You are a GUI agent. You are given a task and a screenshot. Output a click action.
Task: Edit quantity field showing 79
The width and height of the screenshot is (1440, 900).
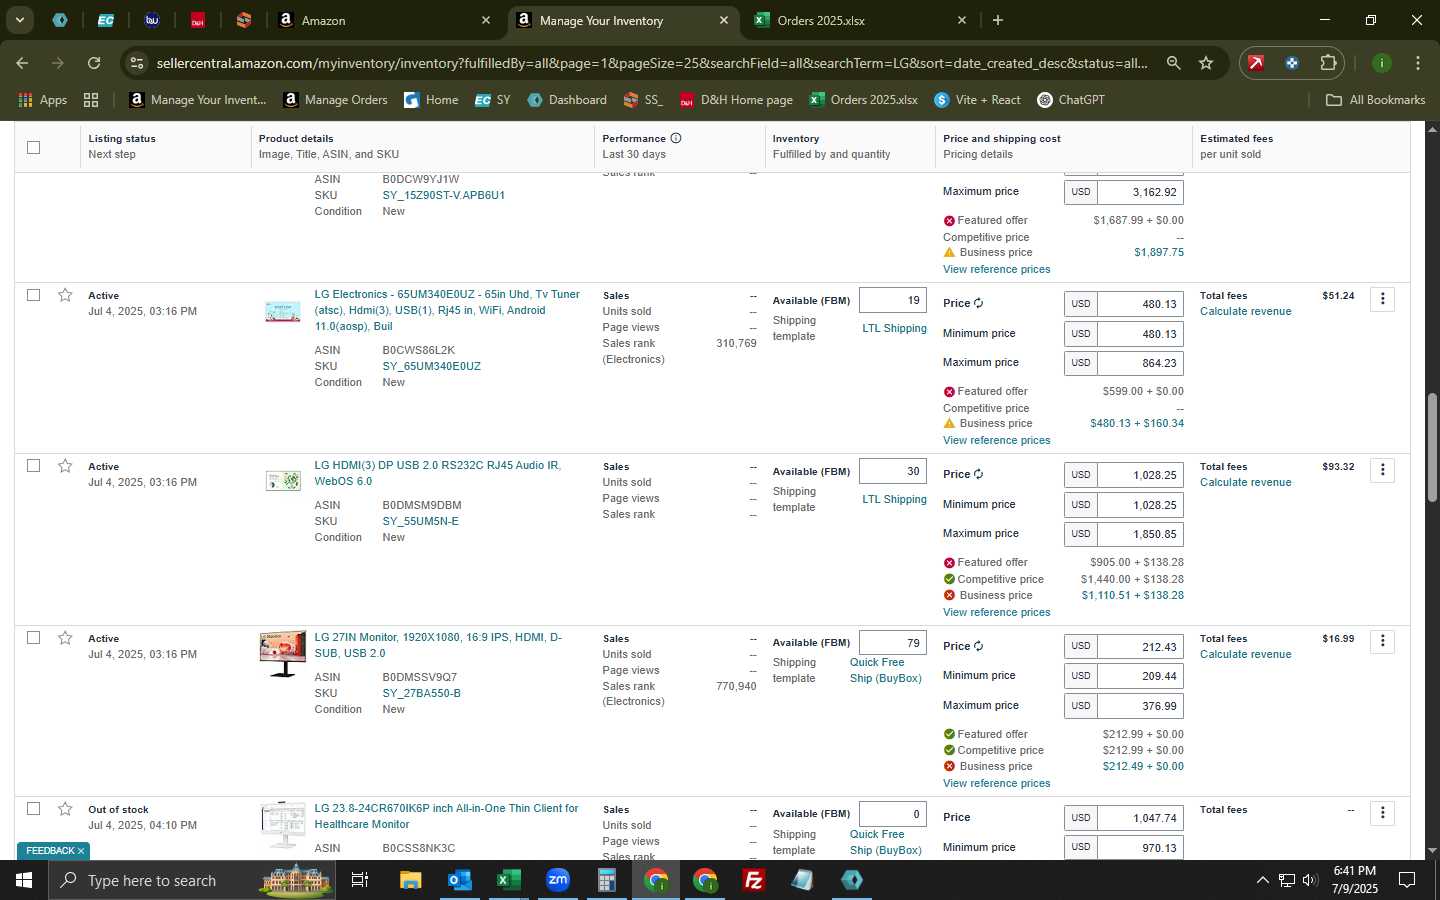(x=893, y=643)
